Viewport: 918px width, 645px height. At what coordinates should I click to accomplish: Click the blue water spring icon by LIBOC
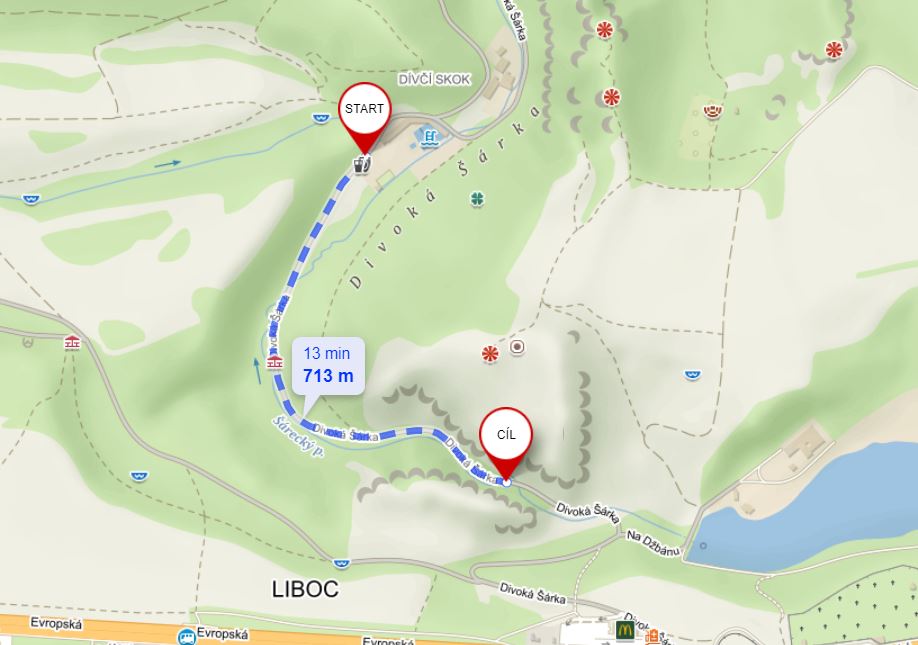(341, 563)
